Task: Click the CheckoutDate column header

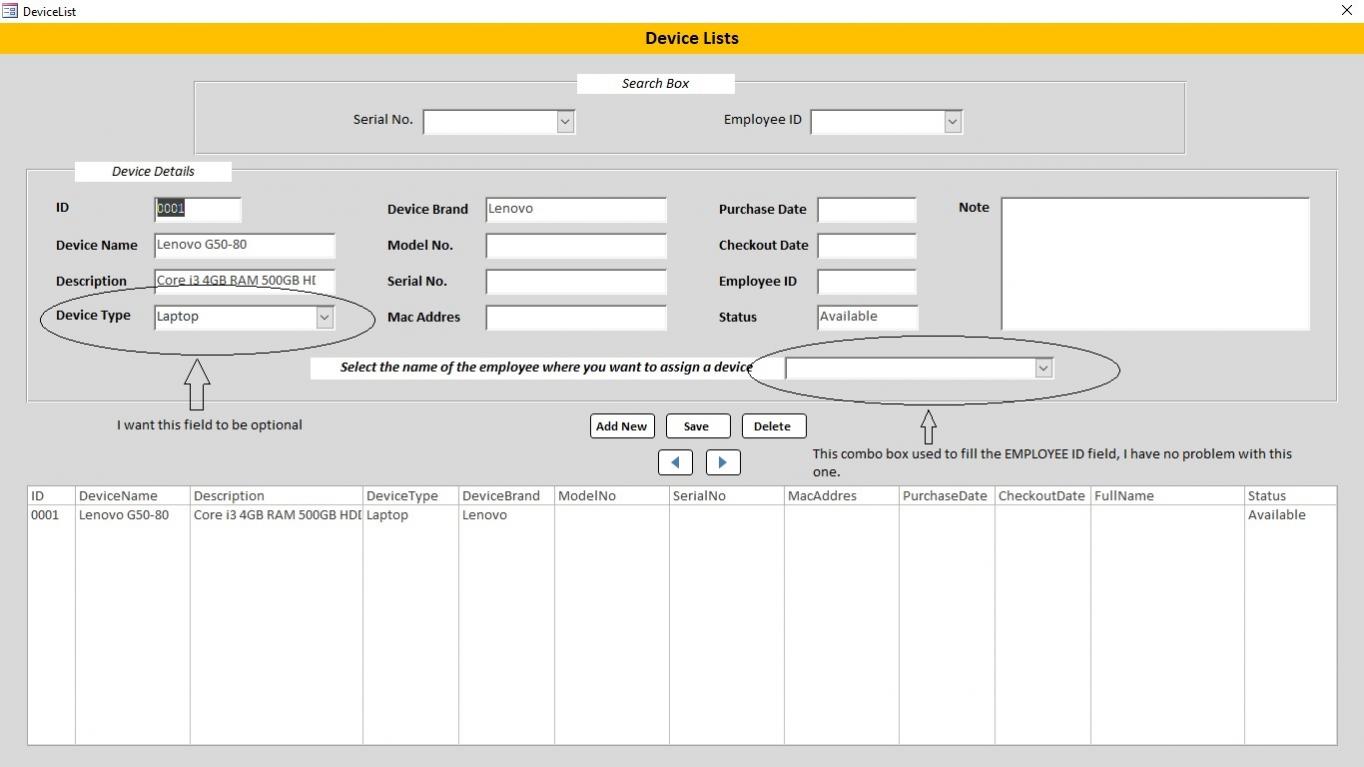Action: (1042, 496)
